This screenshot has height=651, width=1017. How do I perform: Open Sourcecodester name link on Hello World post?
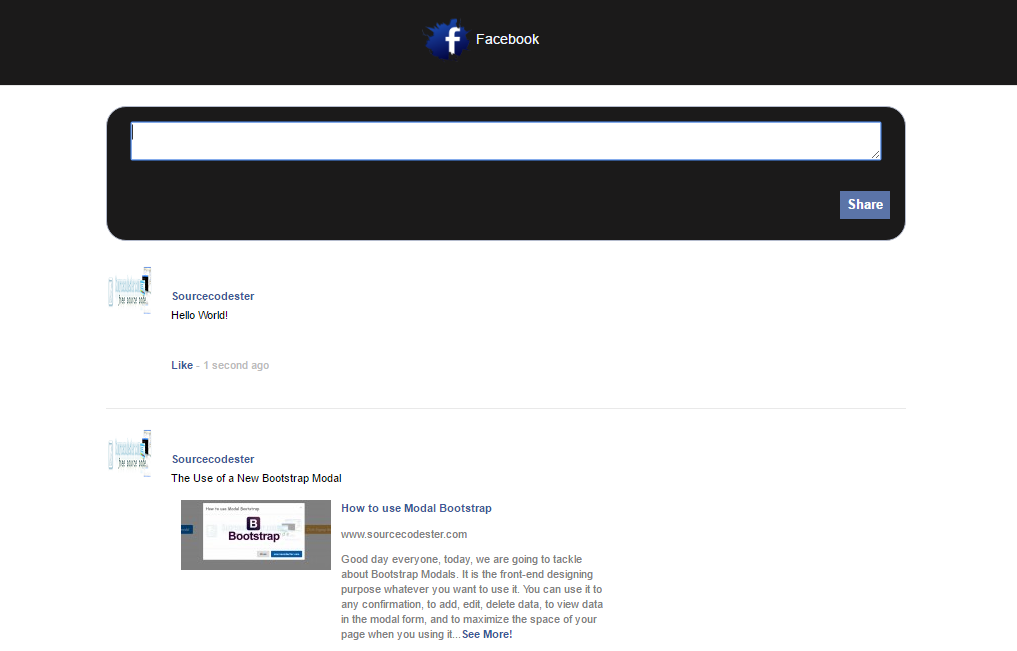click(x=213, y=296)
